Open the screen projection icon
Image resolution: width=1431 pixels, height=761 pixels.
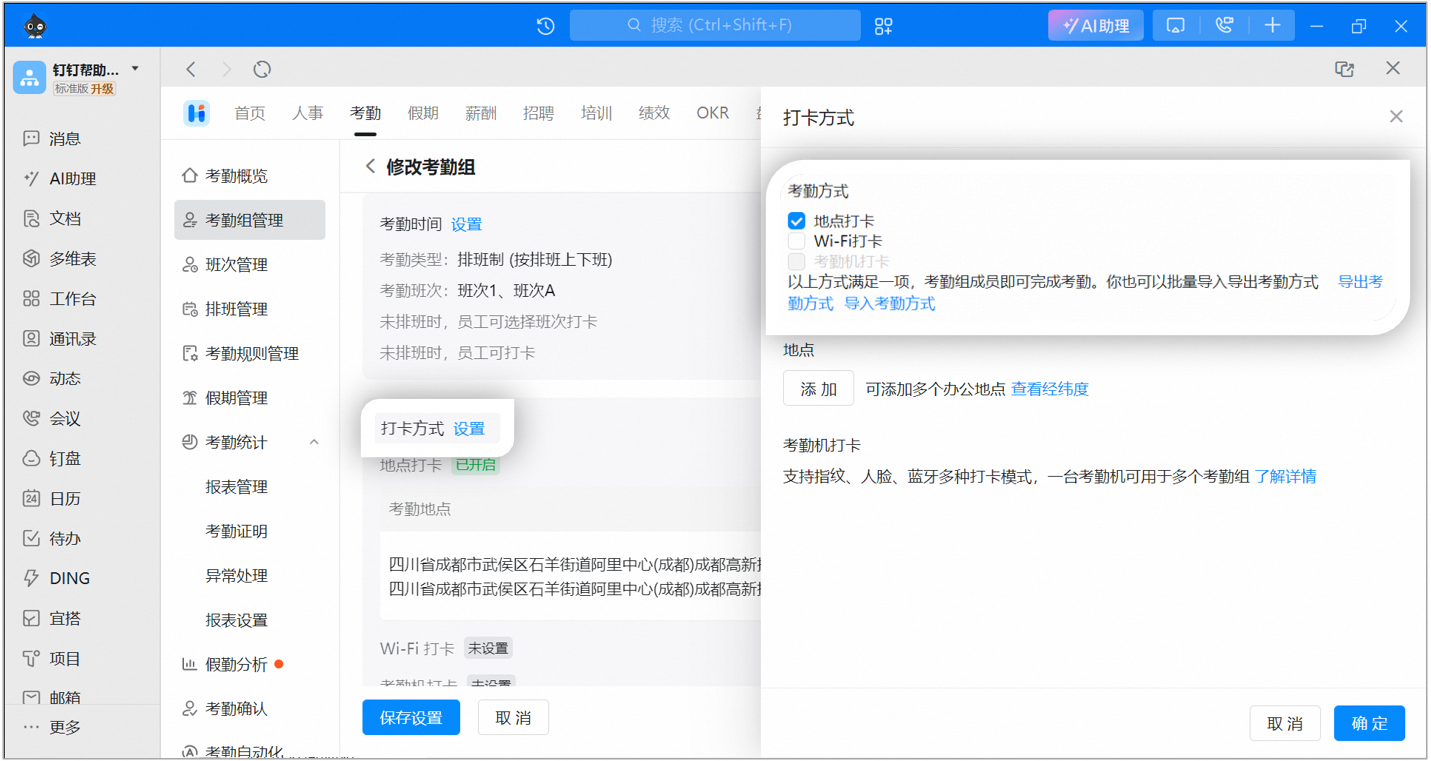(x=1176, y=26)
